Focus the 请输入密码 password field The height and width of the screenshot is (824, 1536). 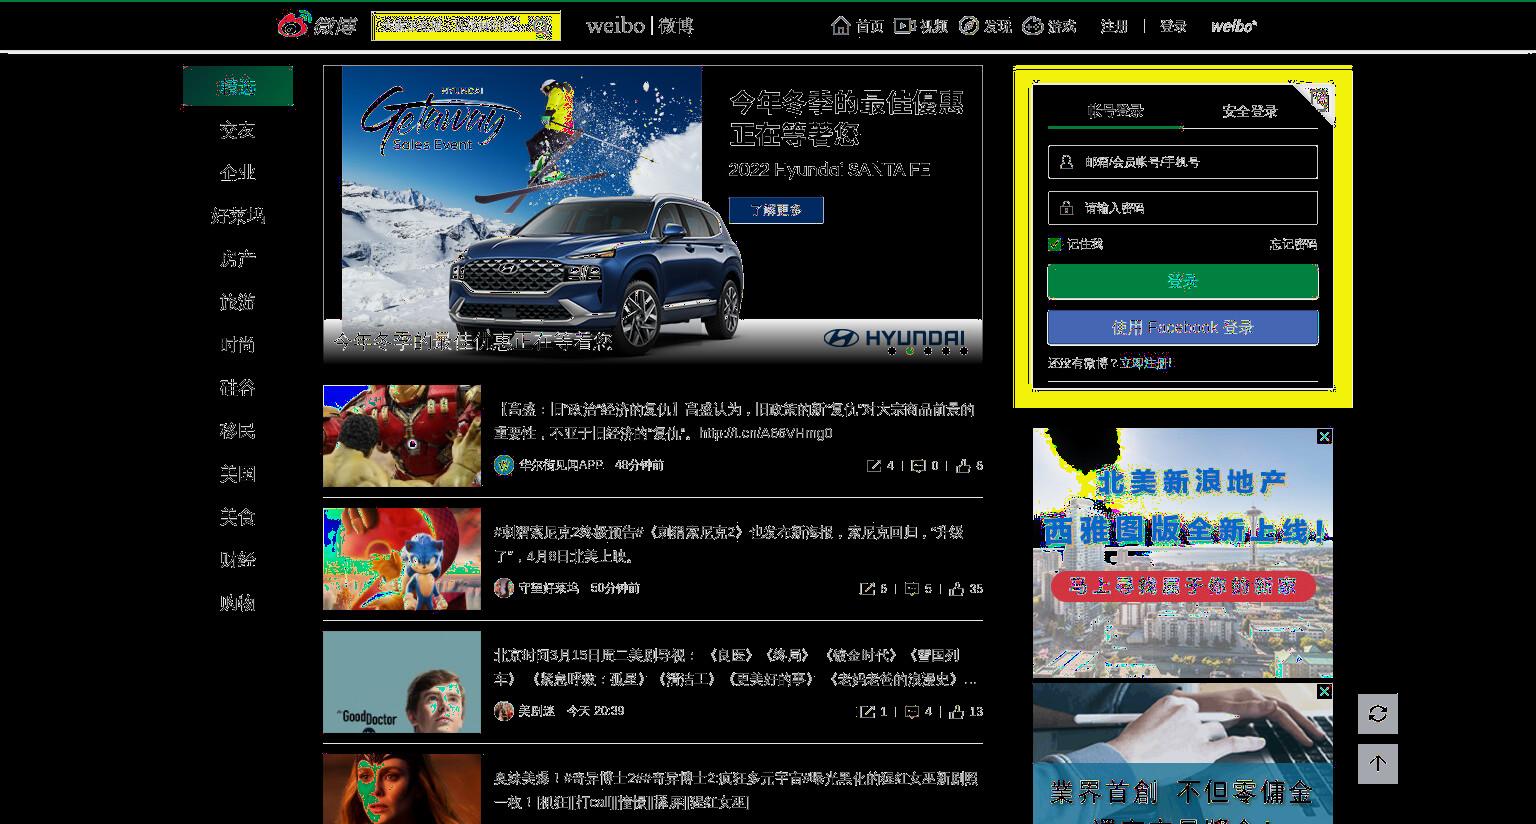(x=1183, y=208)
